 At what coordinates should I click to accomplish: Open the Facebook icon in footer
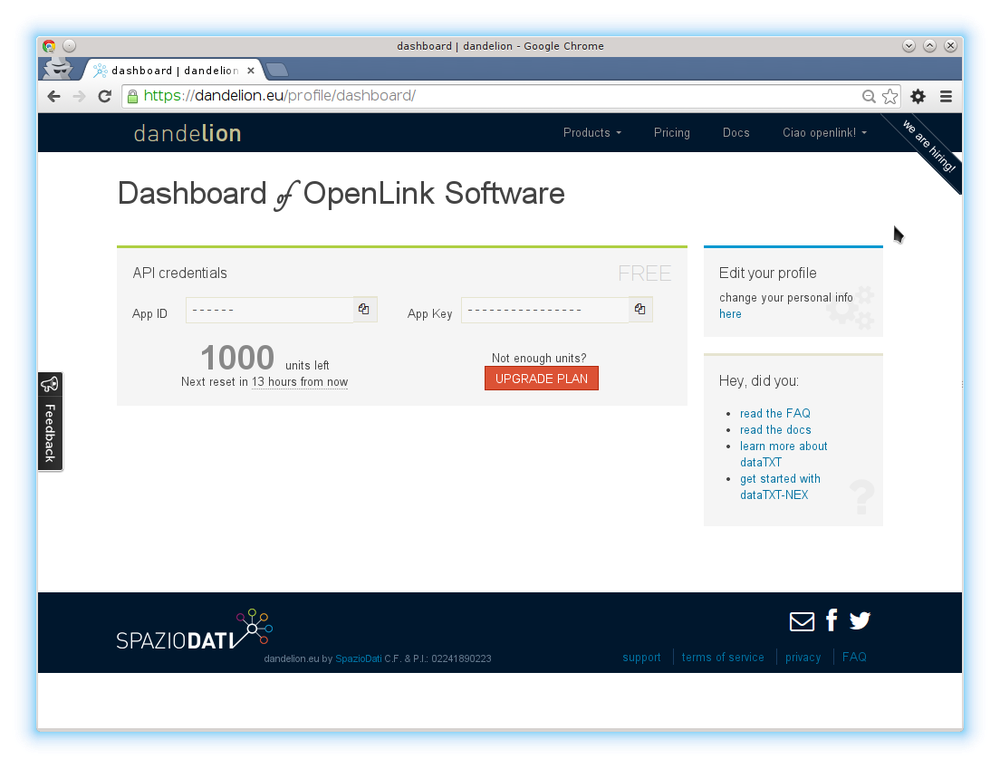click(x=832, y=620)
